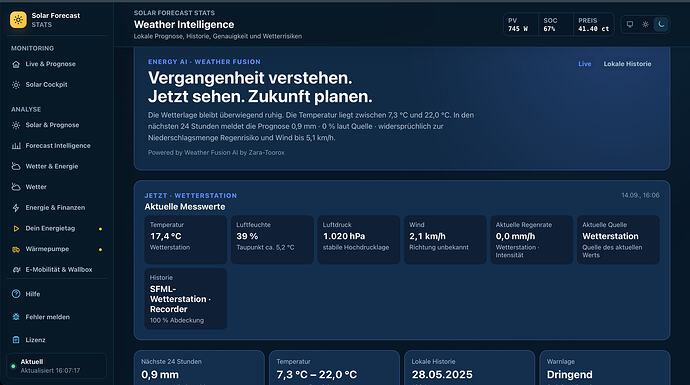Screen dimensions: 690x385
Task: Click the Wetter cloud icon
Action: pyautogui.click(x=16, y=187)
